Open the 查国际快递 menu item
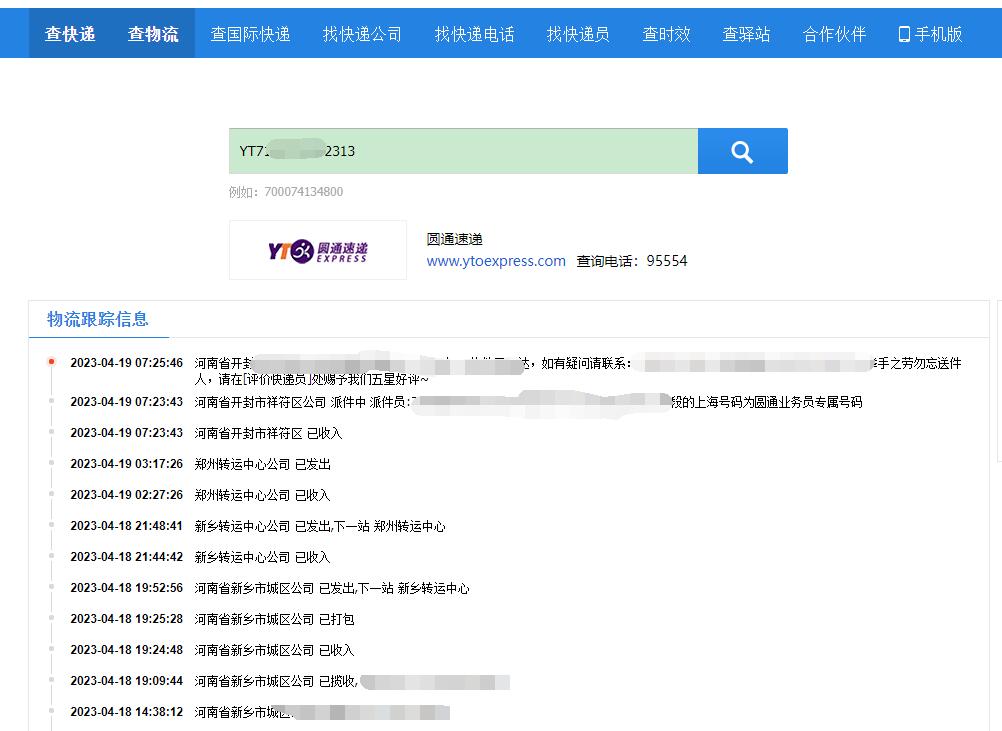This screenshot has width=1002, height=731. click(250, 33)
